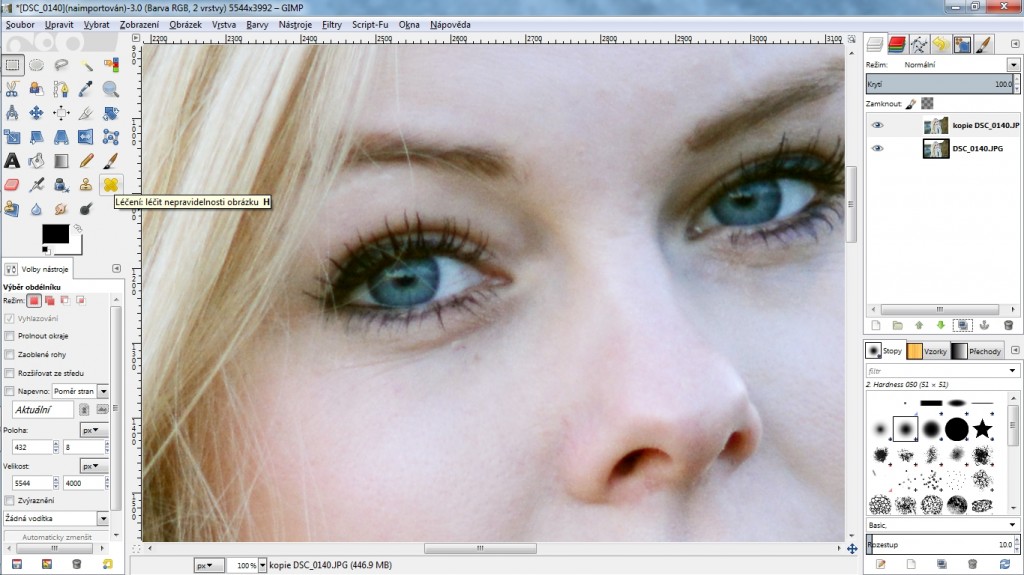This screenshot has height=575, width=1024.
Task: Switch to the Přechody tab
Action: click(x=977, y=351)
